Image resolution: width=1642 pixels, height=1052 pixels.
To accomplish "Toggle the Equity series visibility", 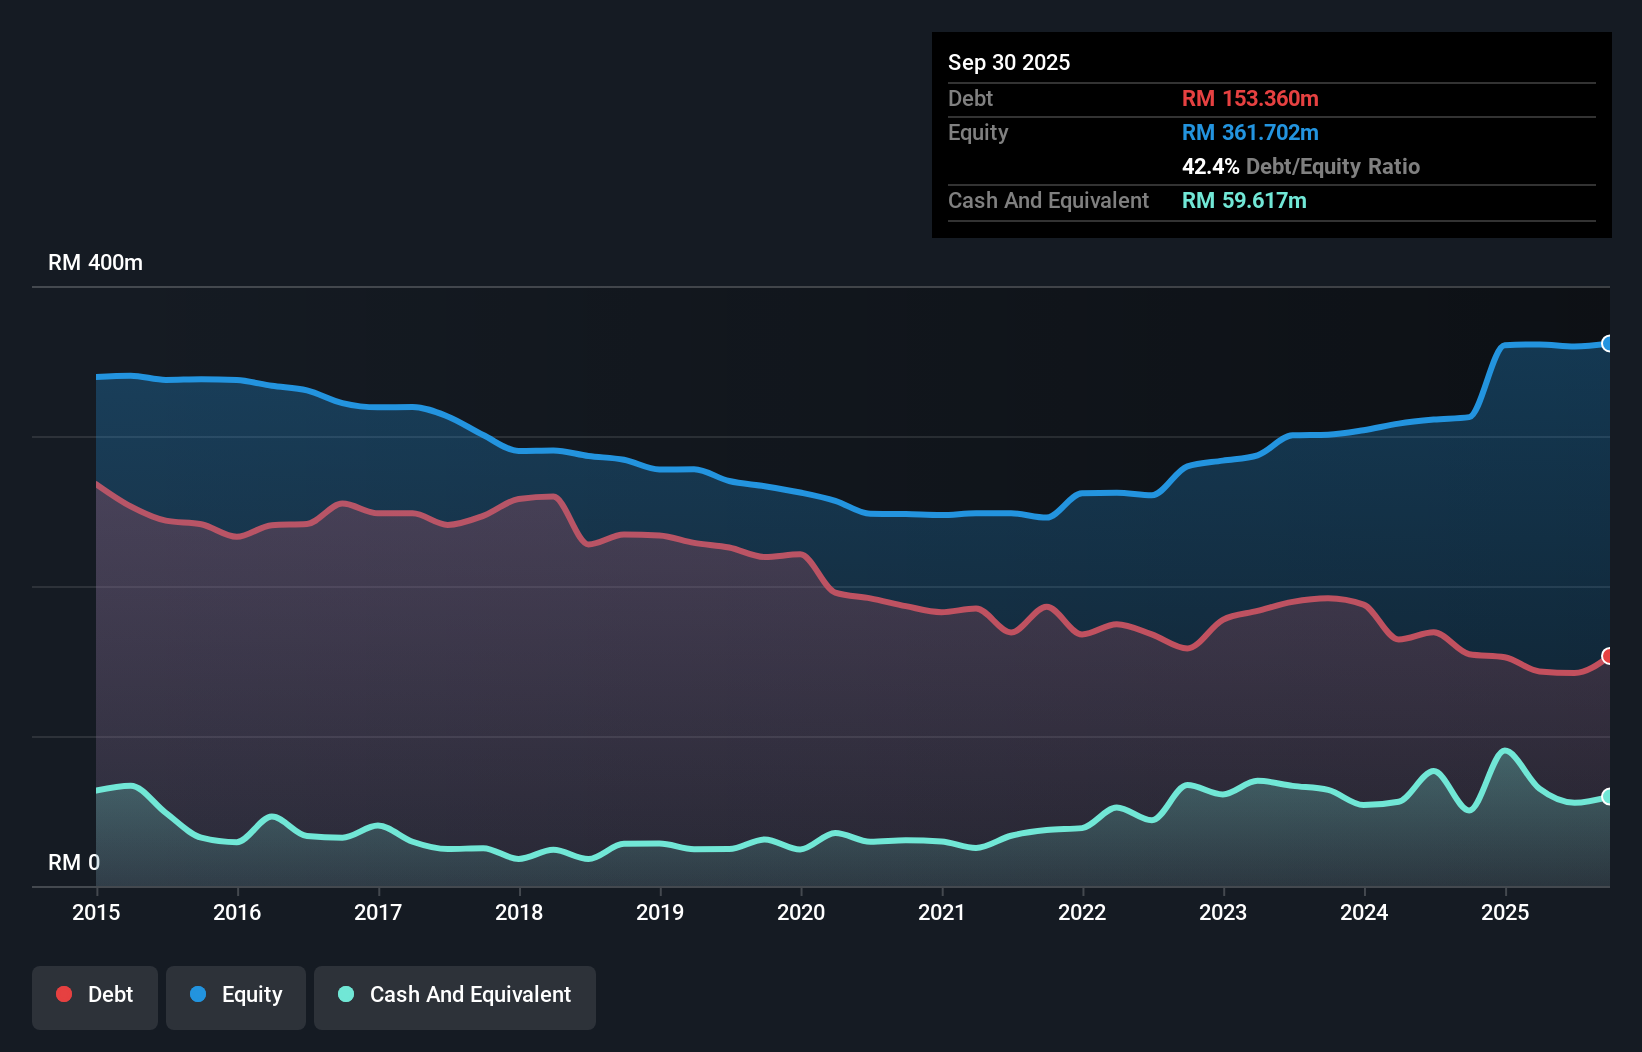I will click(235, 996).
